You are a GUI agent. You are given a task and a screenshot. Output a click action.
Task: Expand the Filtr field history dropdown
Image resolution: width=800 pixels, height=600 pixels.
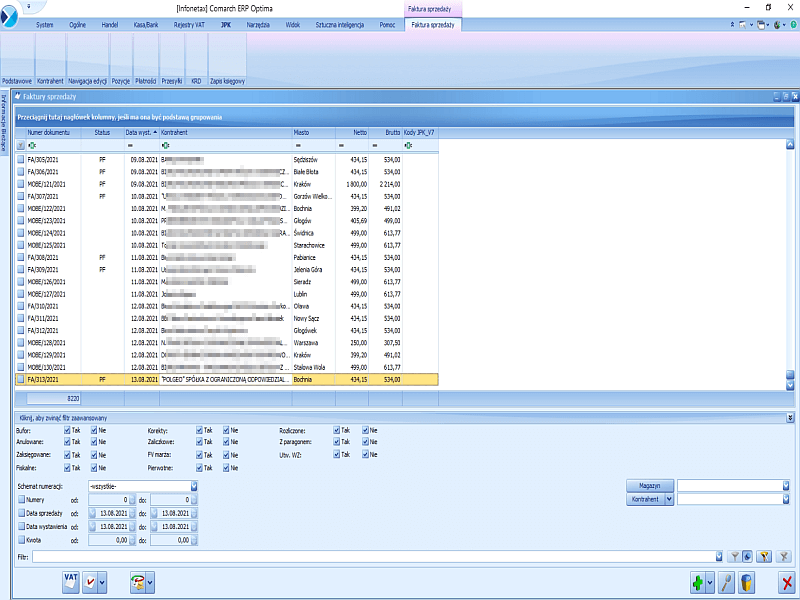[x=719, y=557]
